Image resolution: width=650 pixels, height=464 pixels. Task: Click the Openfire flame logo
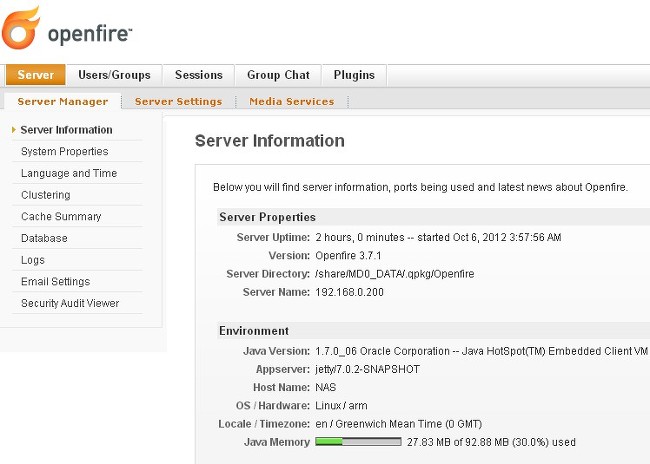[x=22, y=27]
